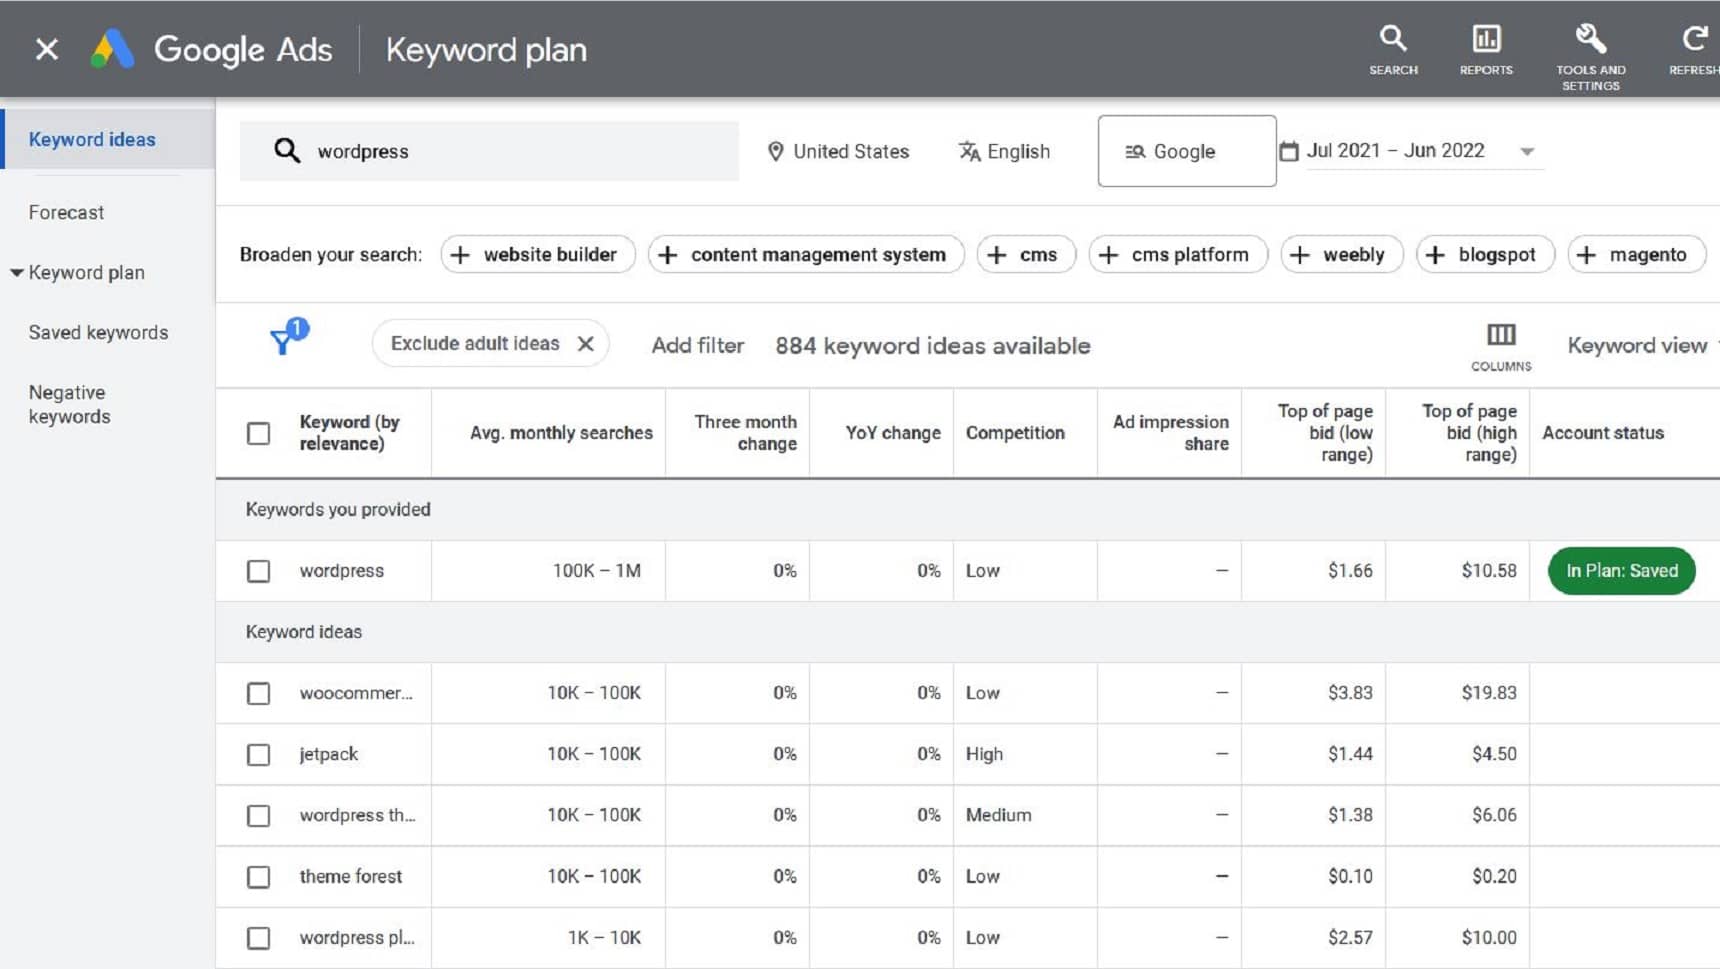
Task: Sort by Top of page bid (low range)
Action: click(x=1325, y=433)
